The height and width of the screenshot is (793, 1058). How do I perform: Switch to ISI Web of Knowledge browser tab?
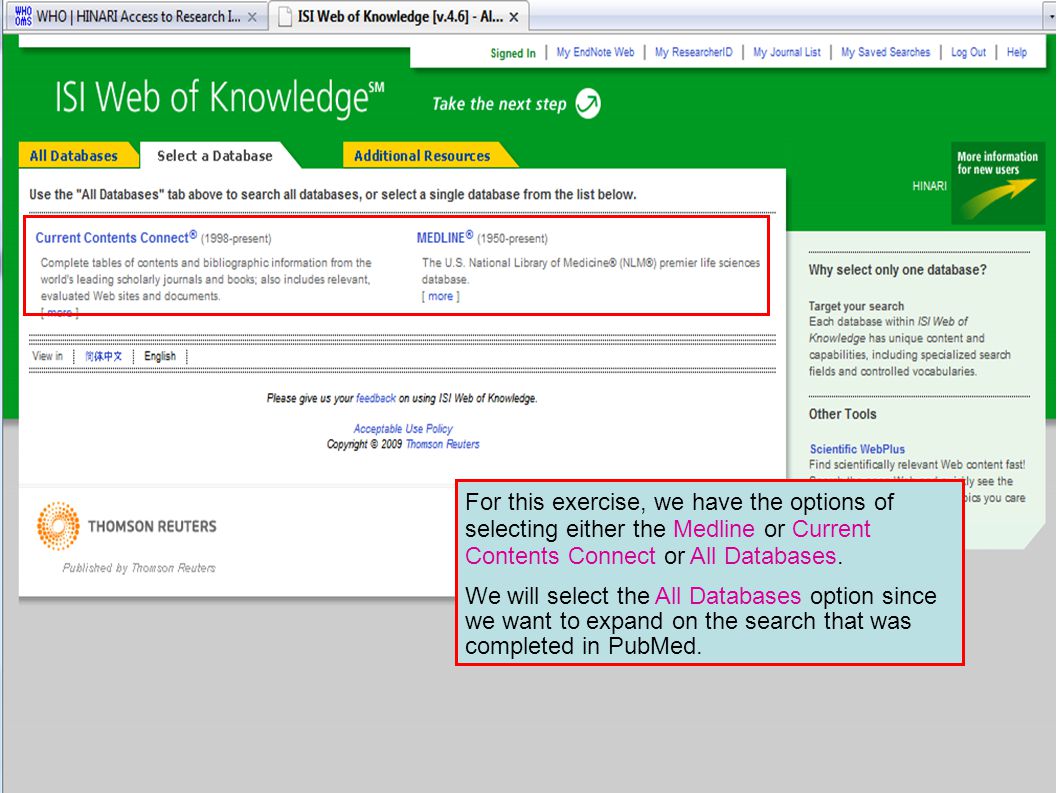point(399,16)
